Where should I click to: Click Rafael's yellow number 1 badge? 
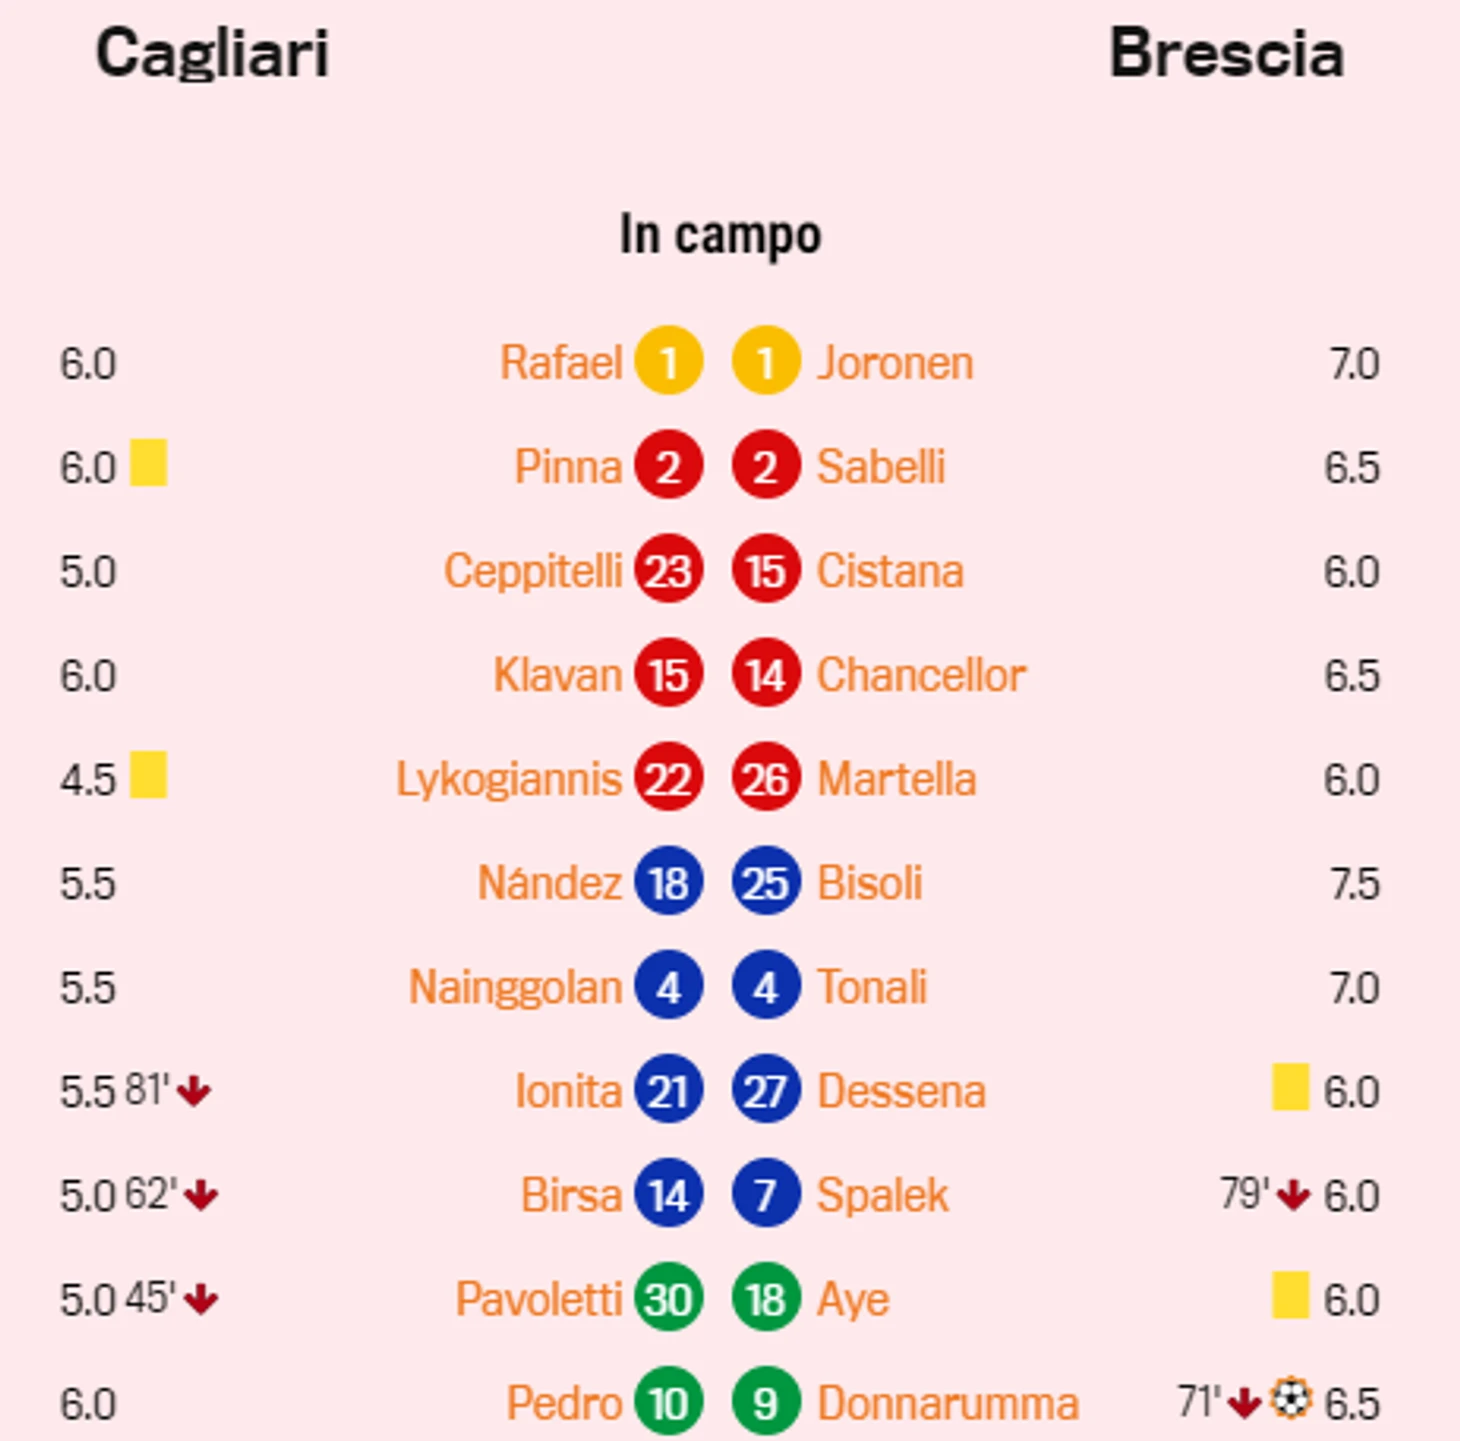[668, 361]
